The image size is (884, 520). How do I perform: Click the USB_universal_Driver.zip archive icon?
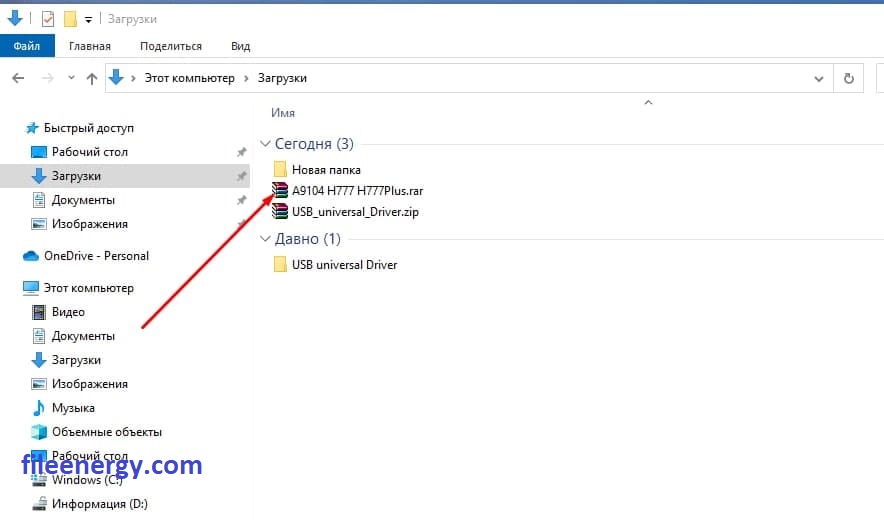pyautogui.click(x=280, y=211)
